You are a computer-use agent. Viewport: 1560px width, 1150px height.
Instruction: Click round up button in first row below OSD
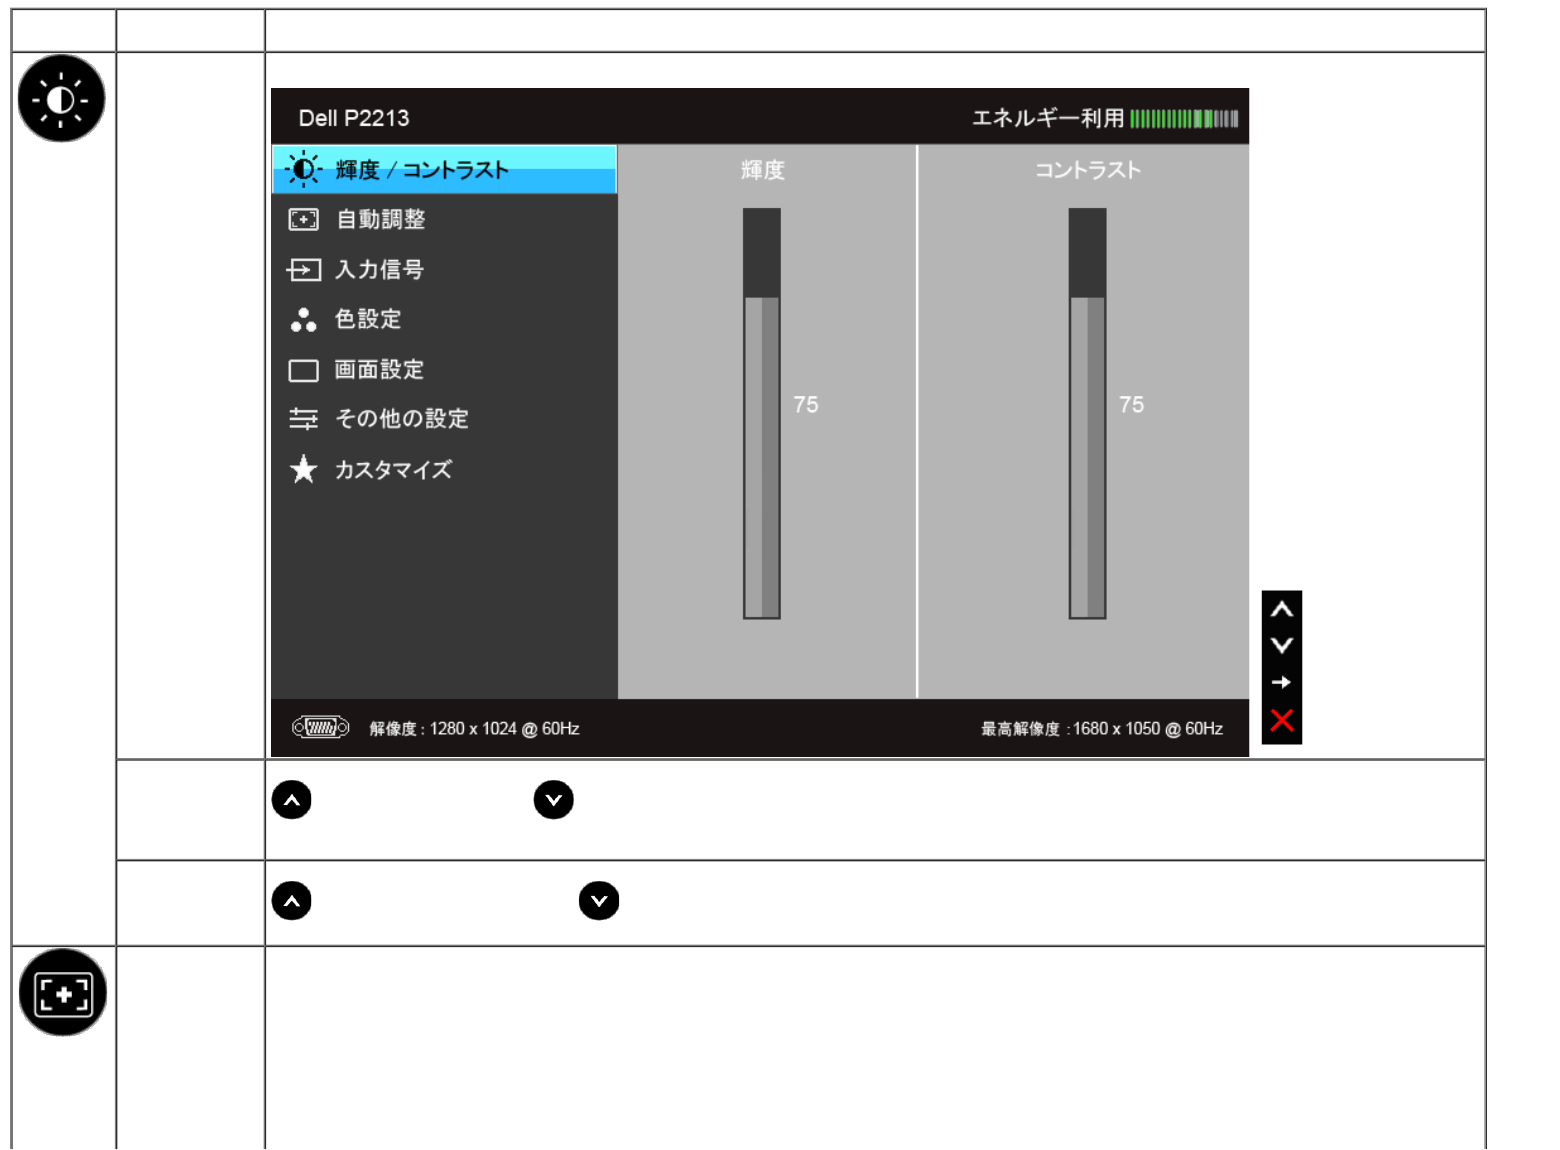[292, 800]
